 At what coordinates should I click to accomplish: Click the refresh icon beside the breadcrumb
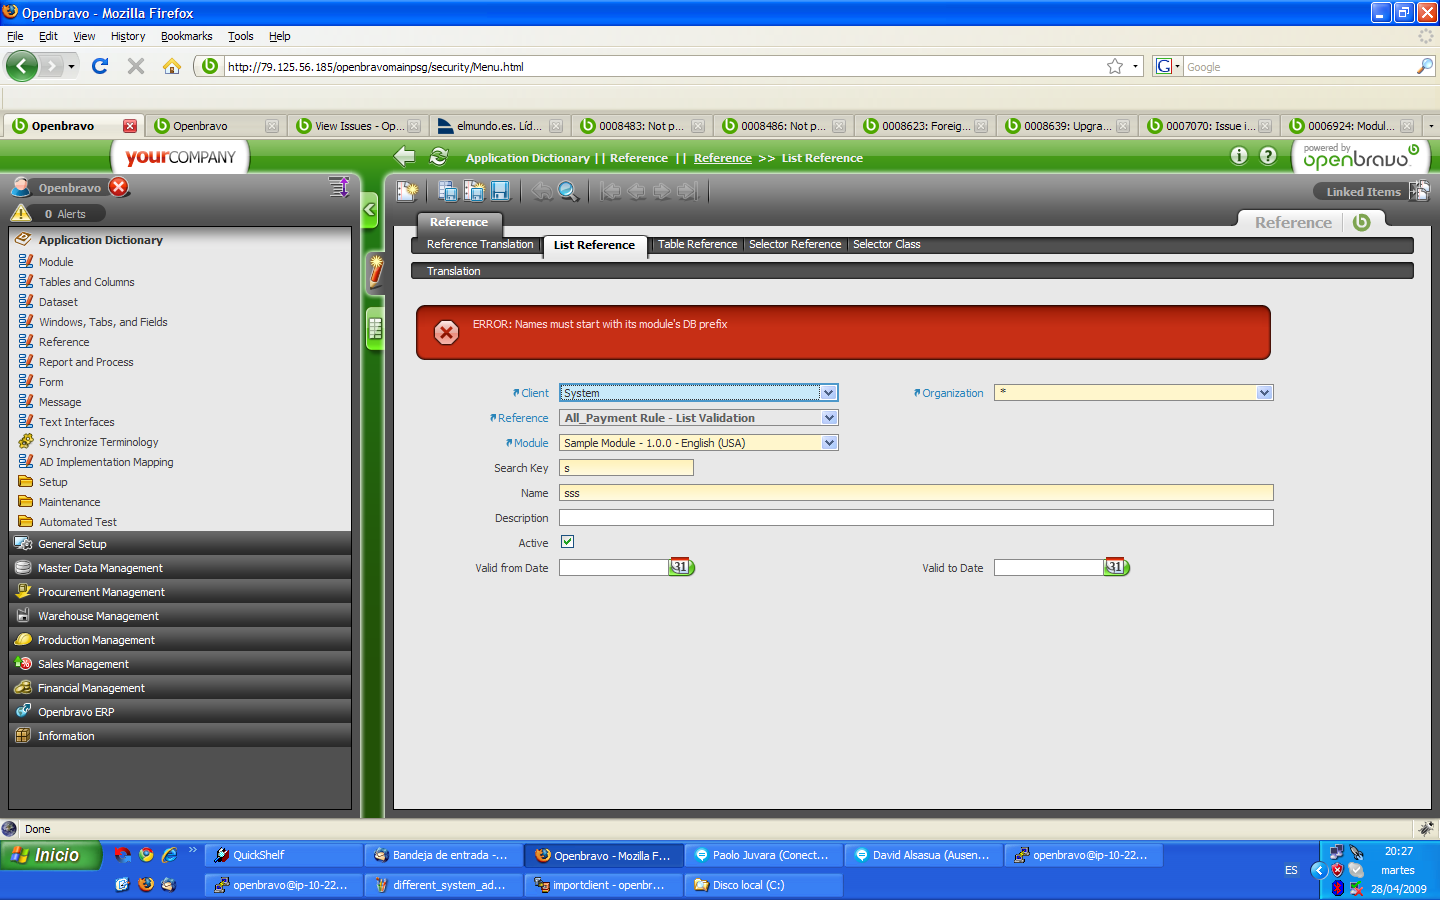(438, 157)
